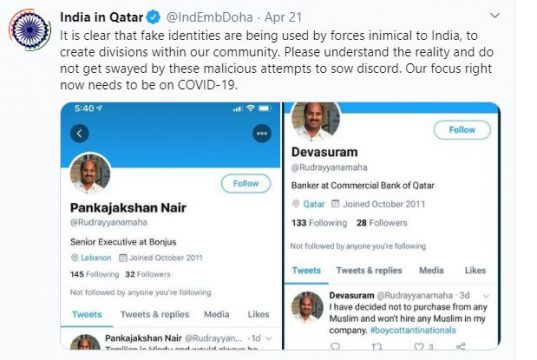Viewport: 537px width, 360px height.
Task: Switch to Media tab on Pankajakshan profile
Action: click(216, 314)
